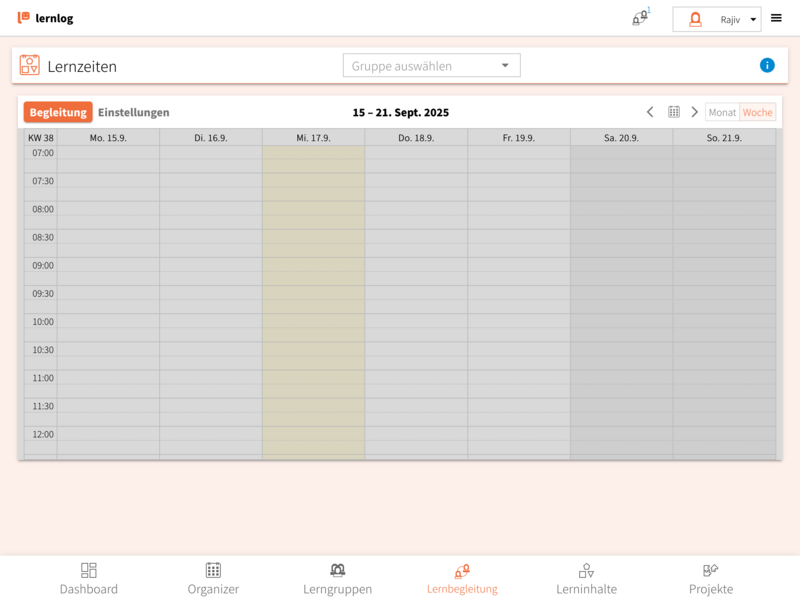Open Dashboard in bottom navigation
This screenshot has height=600, width=800.
pos(89,578)
